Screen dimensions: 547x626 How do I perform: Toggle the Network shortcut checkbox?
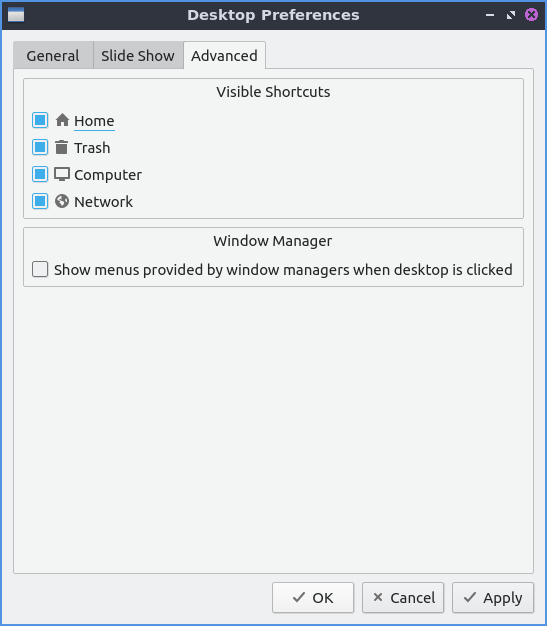[40, 201]
